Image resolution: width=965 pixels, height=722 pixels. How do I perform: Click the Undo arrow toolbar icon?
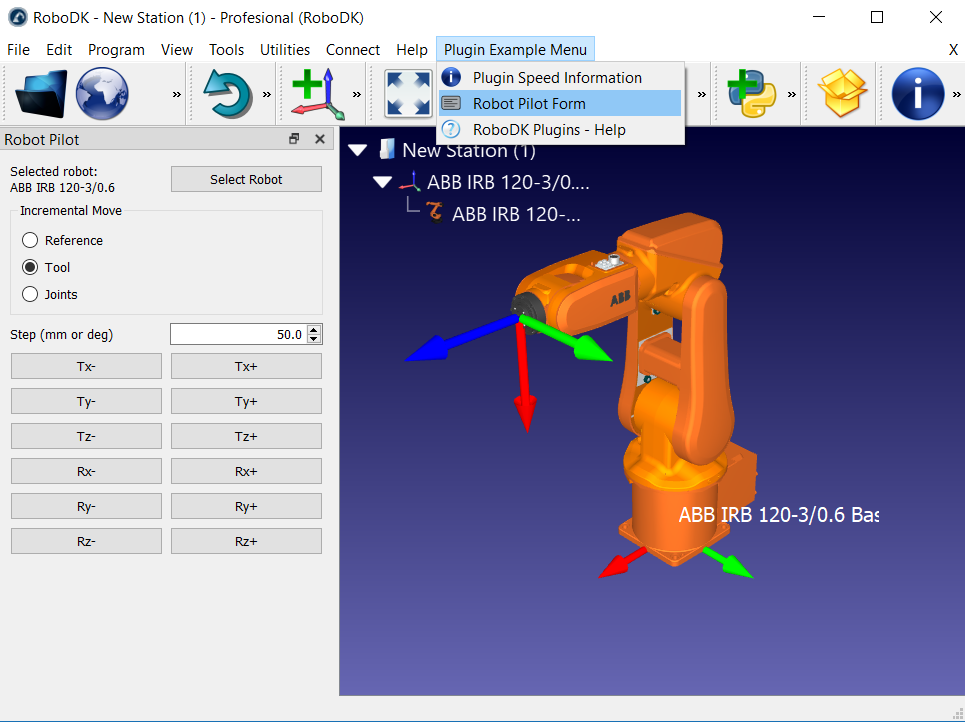228,94
